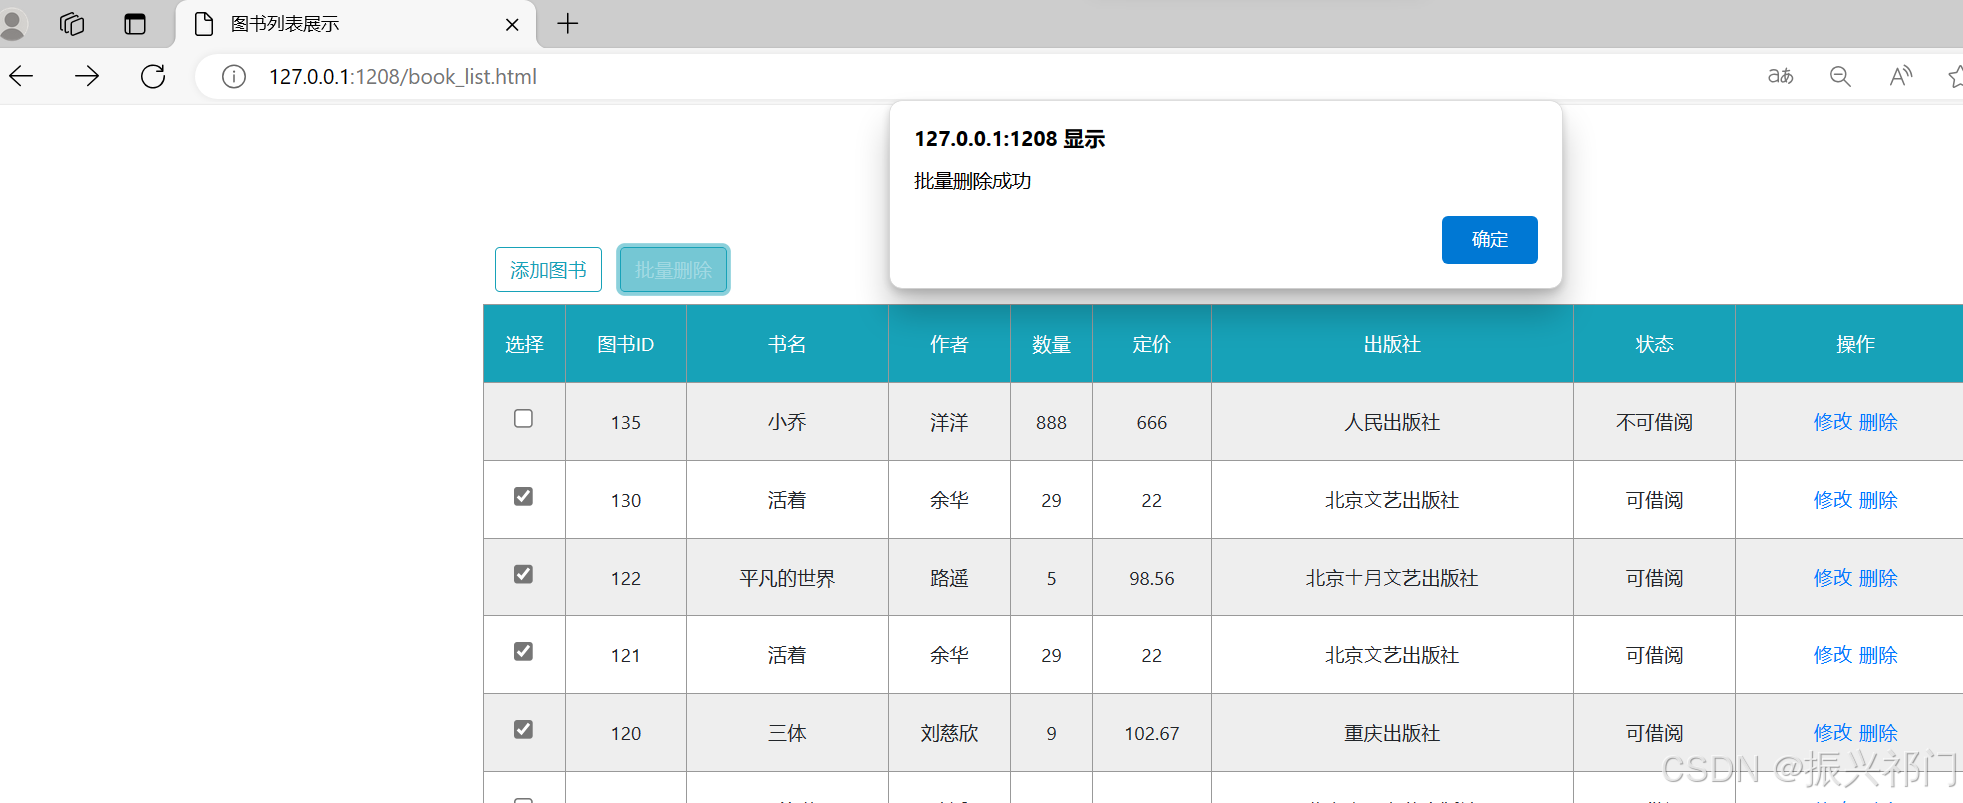Click the publisher cell 北京十月文艺出版社

coord(1392,578)
